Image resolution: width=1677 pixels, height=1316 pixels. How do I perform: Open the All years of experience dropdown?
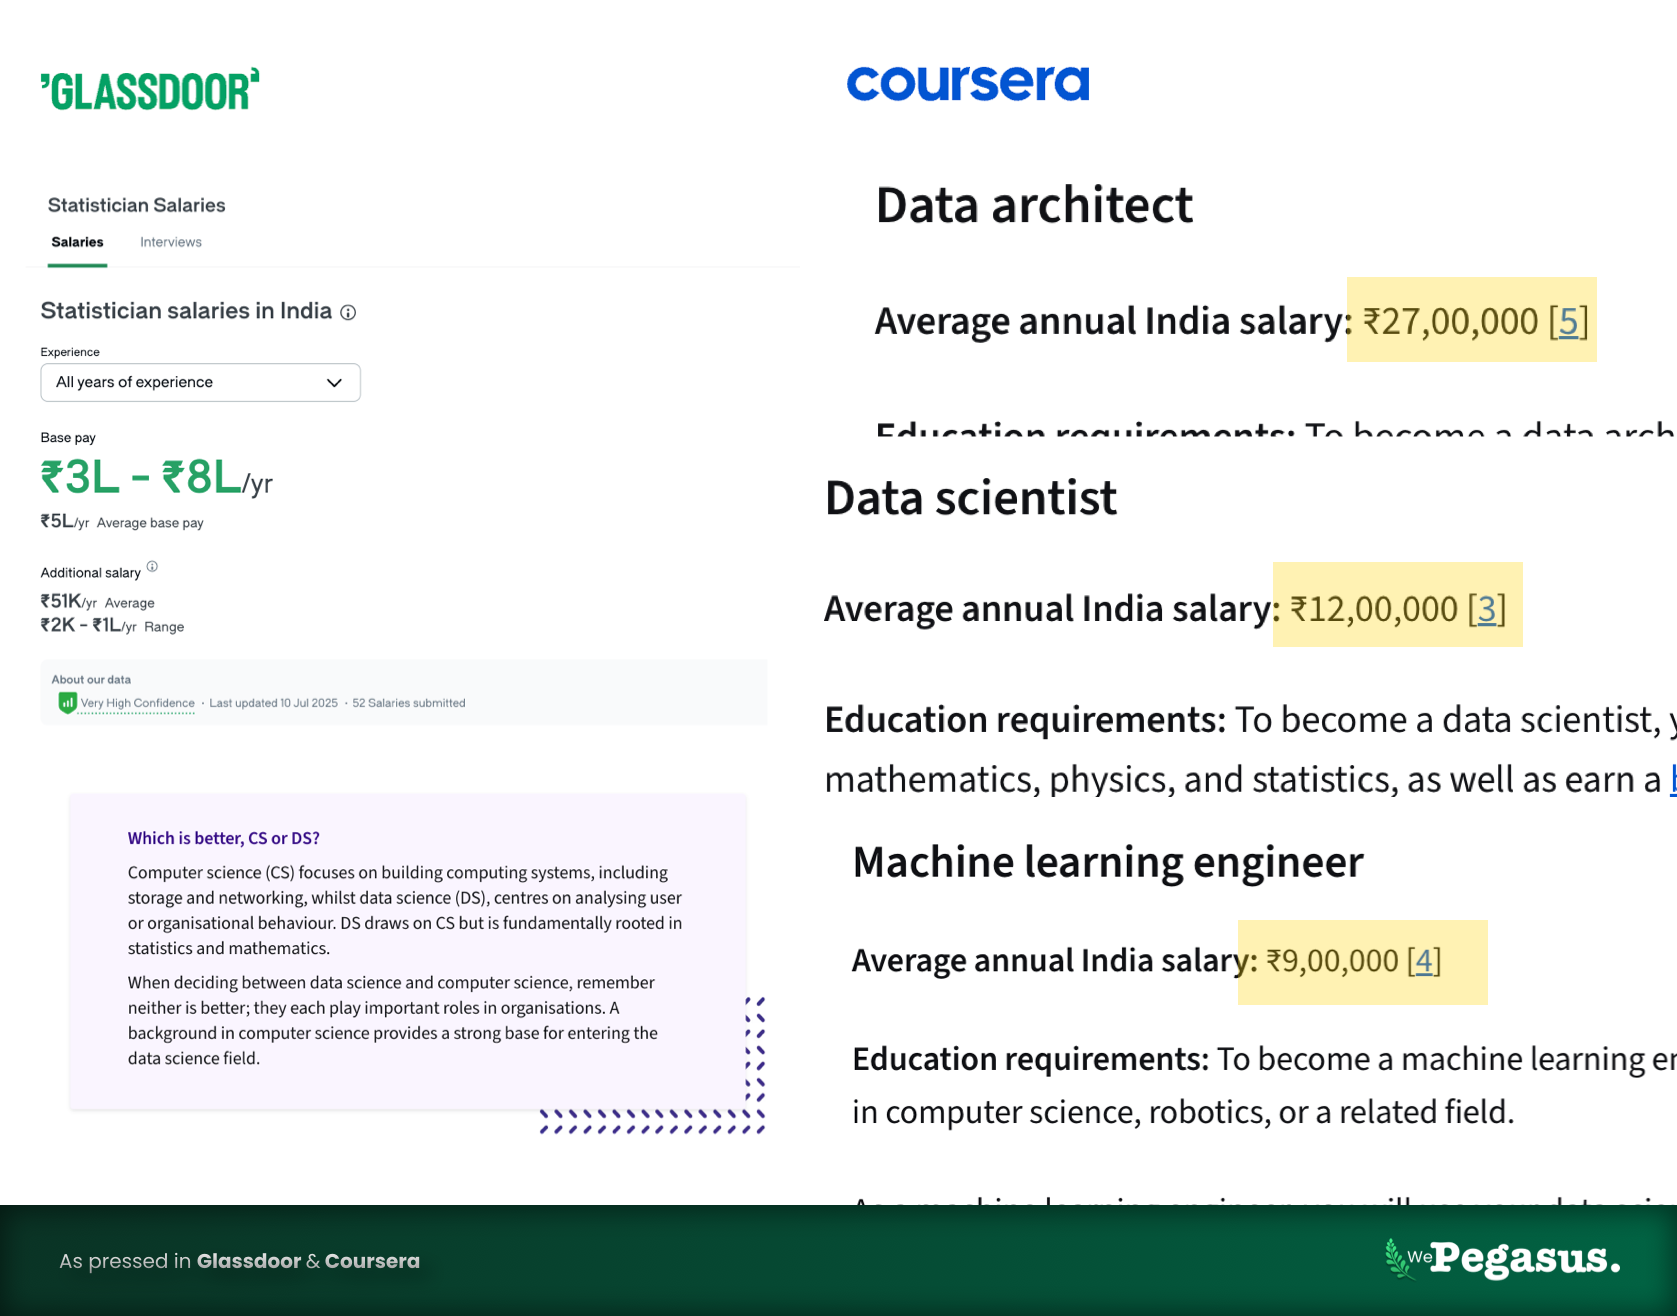[x=200, y=383]
